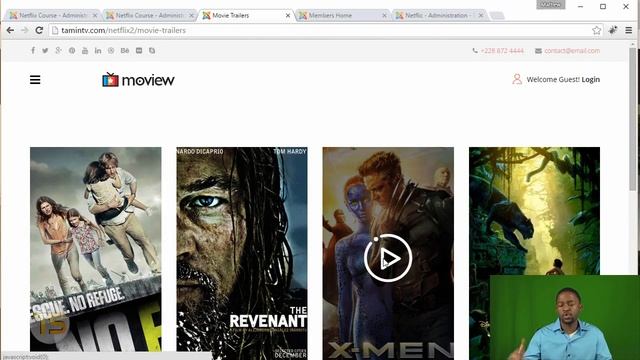The image size is (640, 360).
Task: Click the moview logo
Action: coord(138,80)
